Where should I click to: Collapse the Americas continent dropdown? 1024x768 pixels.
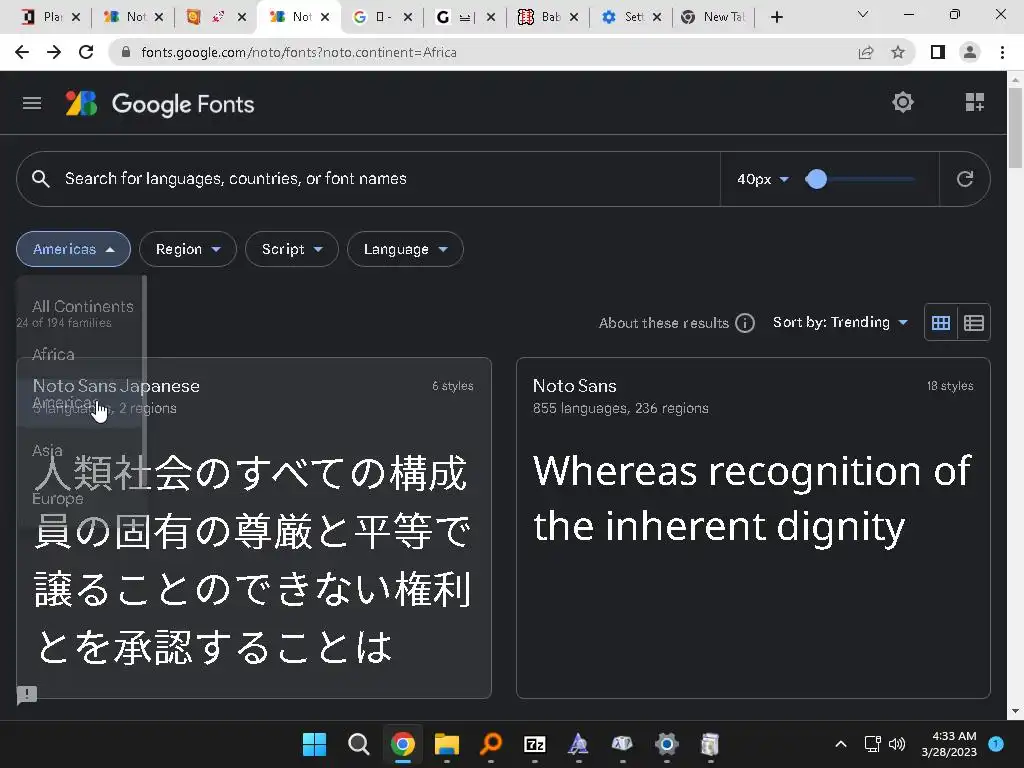pyautogui.click(x=73, y=249)
